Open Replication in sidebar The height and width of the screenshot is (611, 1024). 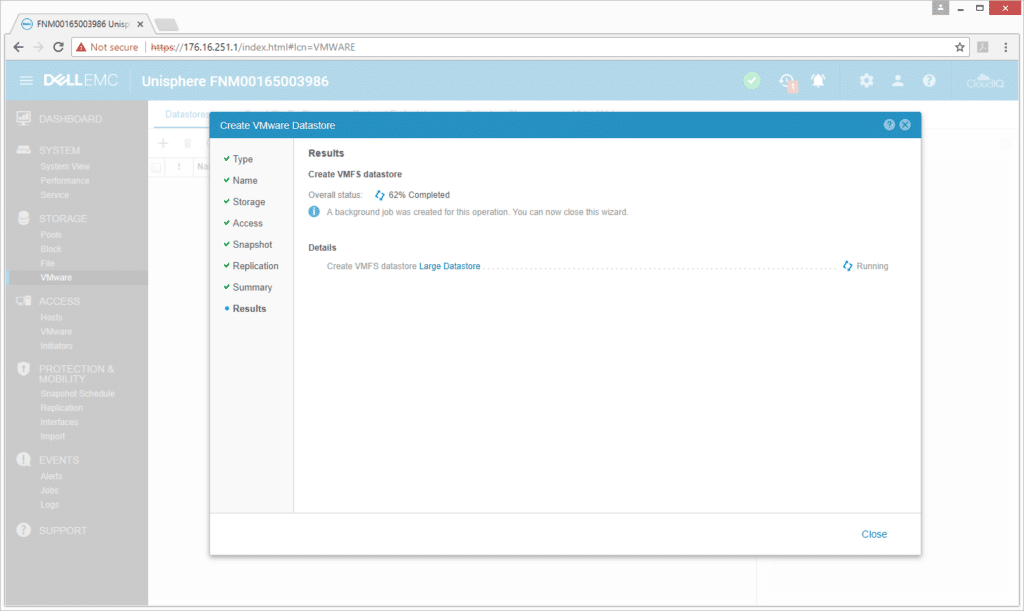coord(61,409)
